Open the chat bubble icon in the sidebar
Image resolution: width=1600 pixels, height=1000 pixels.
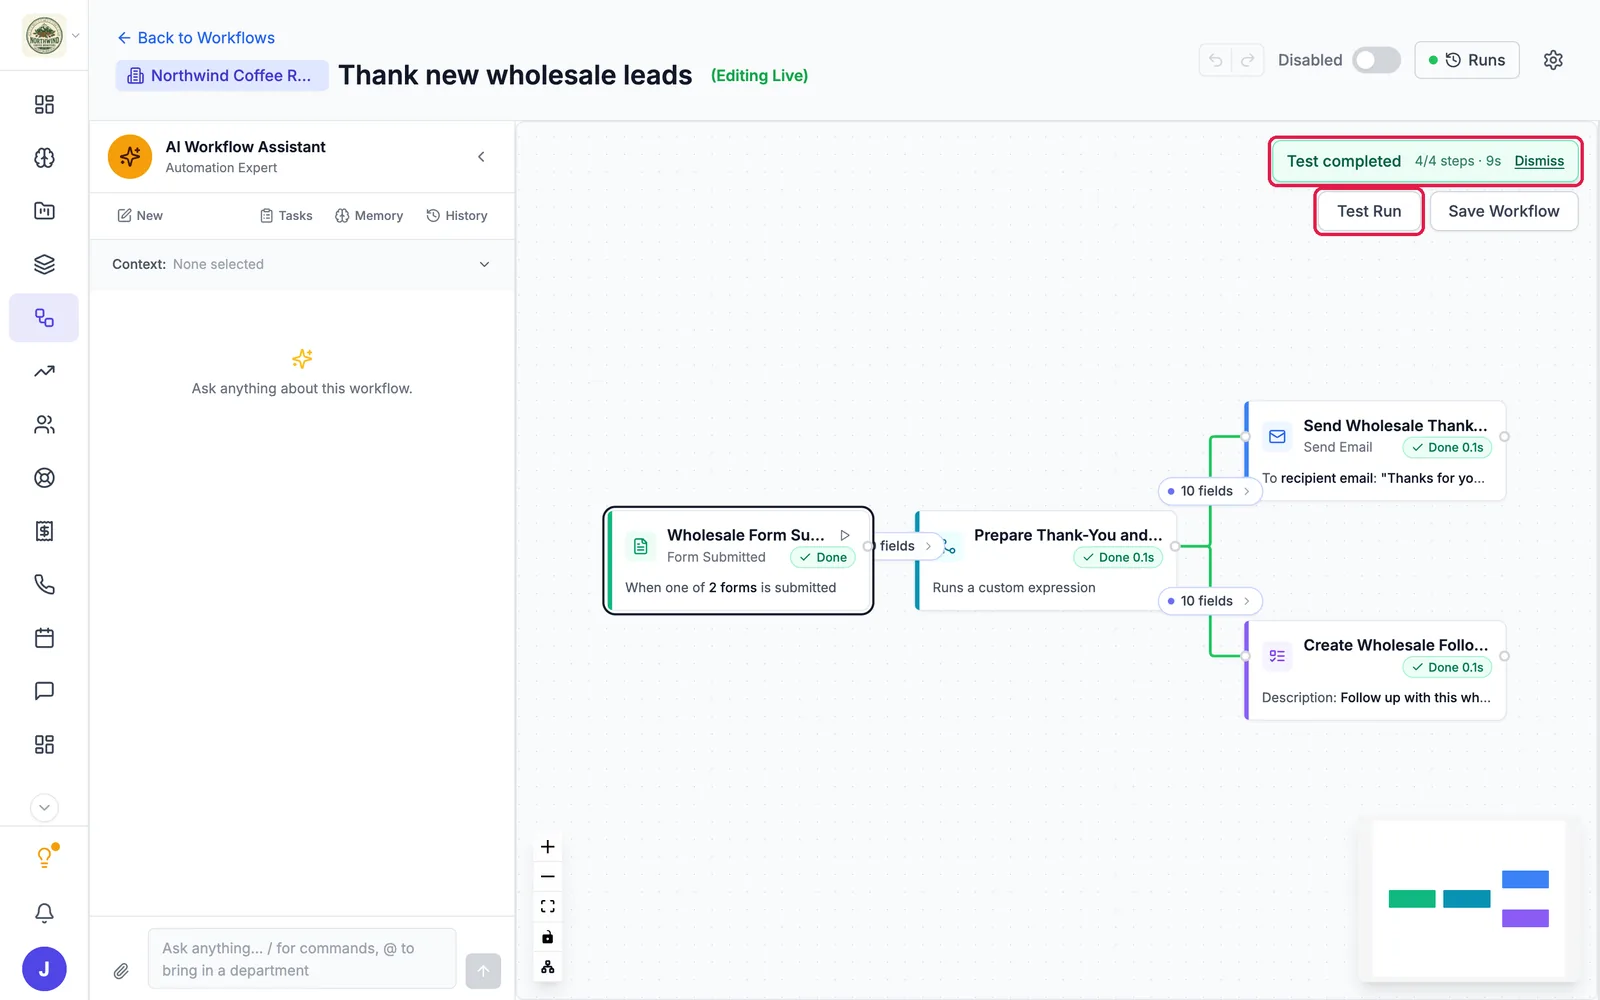44,691
